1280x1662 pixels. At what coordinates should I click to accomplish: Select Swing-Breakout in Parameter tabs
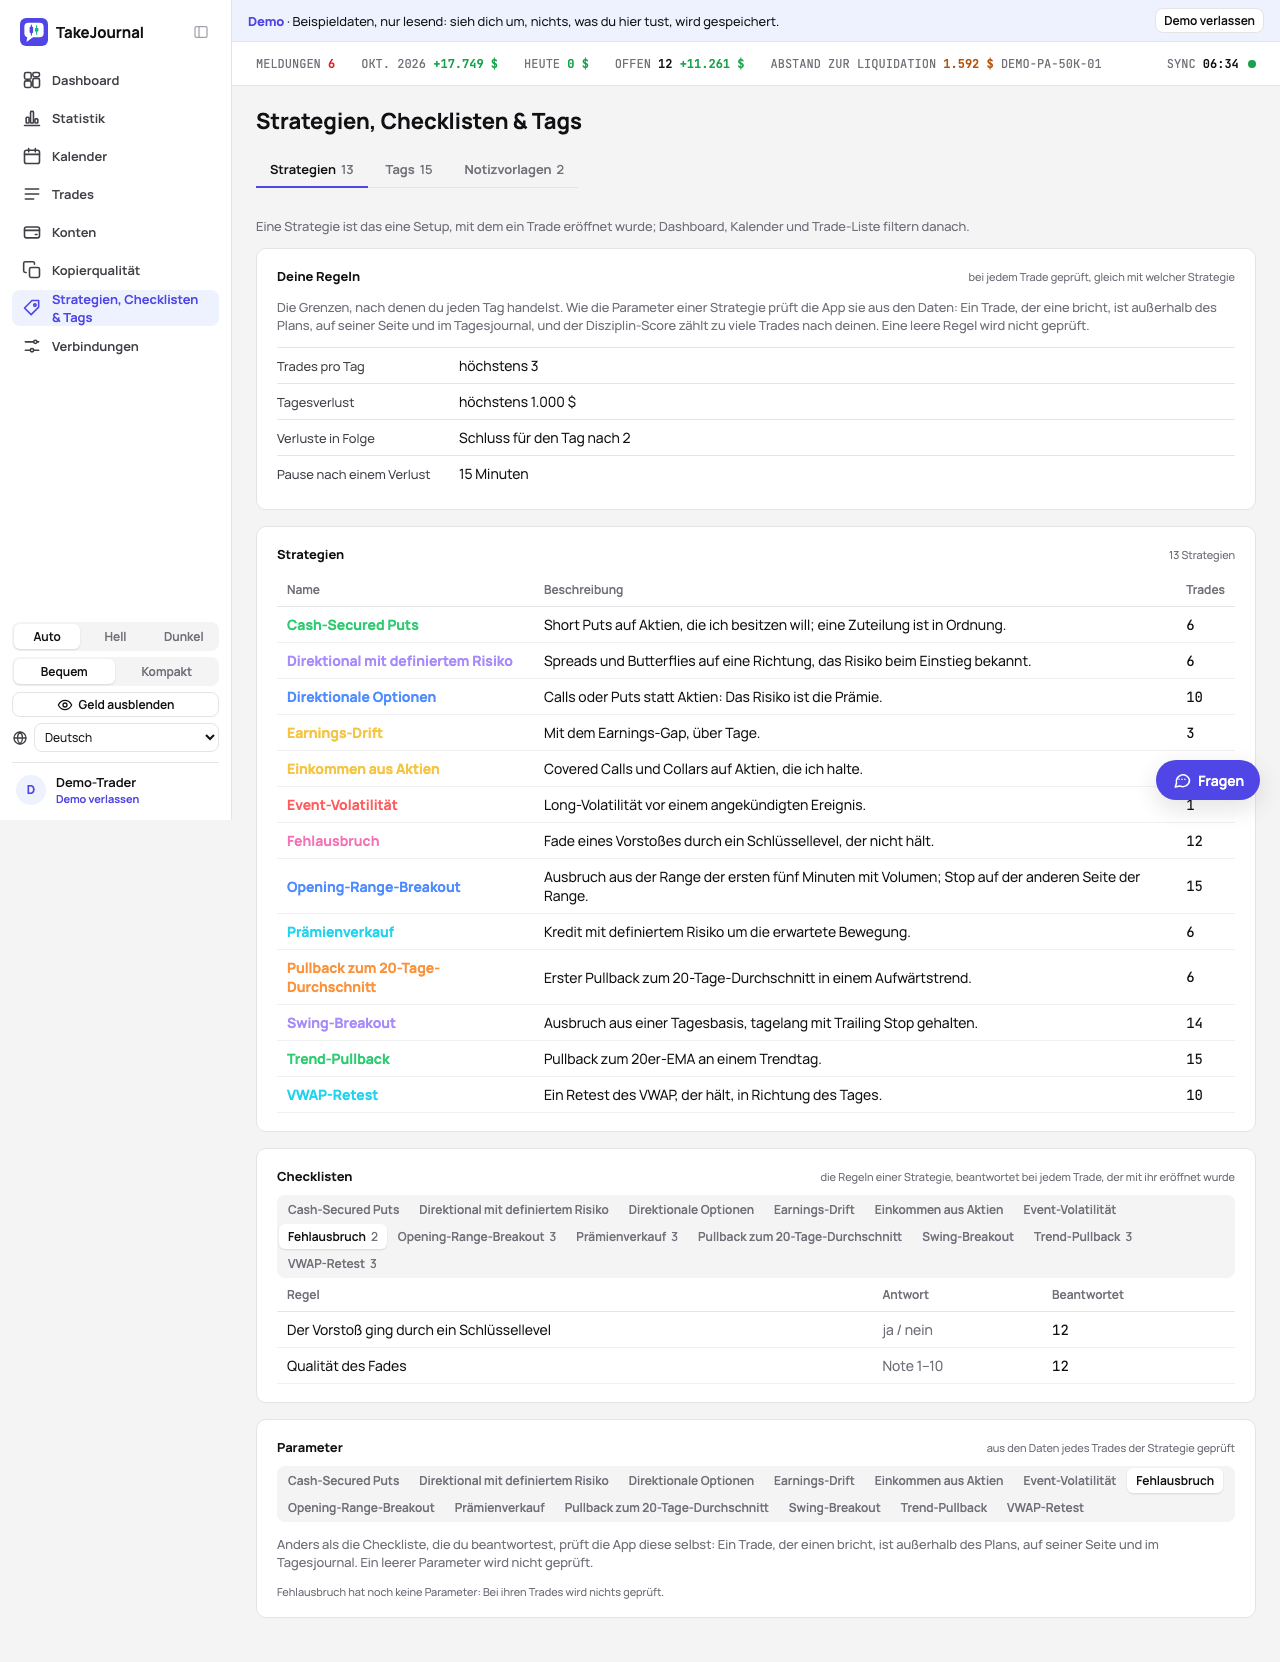835,1508
